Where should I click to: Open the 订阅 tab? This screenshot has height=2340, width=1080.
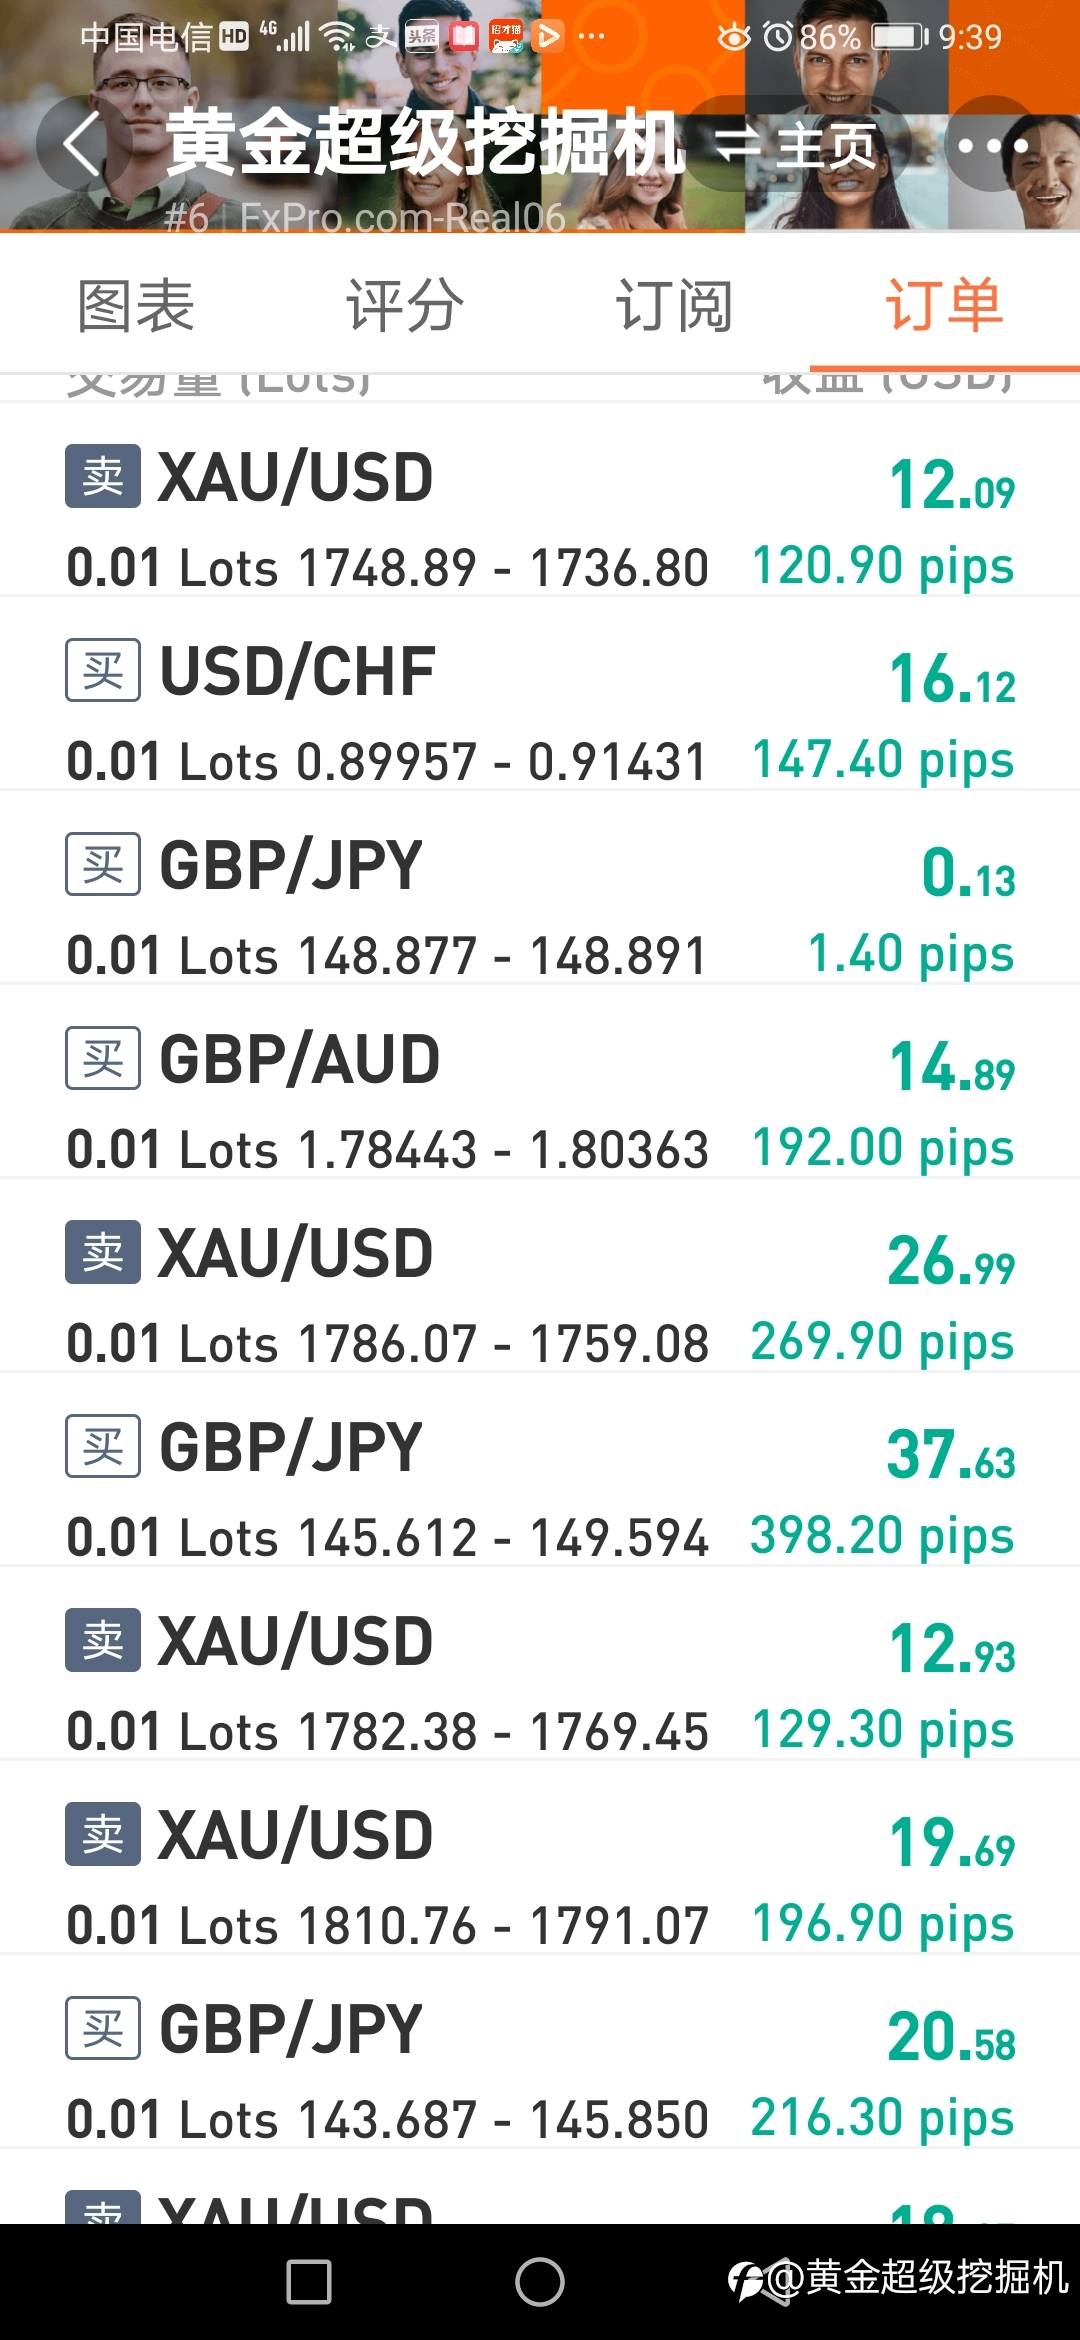pyautogui.click(x=674, y=306)
